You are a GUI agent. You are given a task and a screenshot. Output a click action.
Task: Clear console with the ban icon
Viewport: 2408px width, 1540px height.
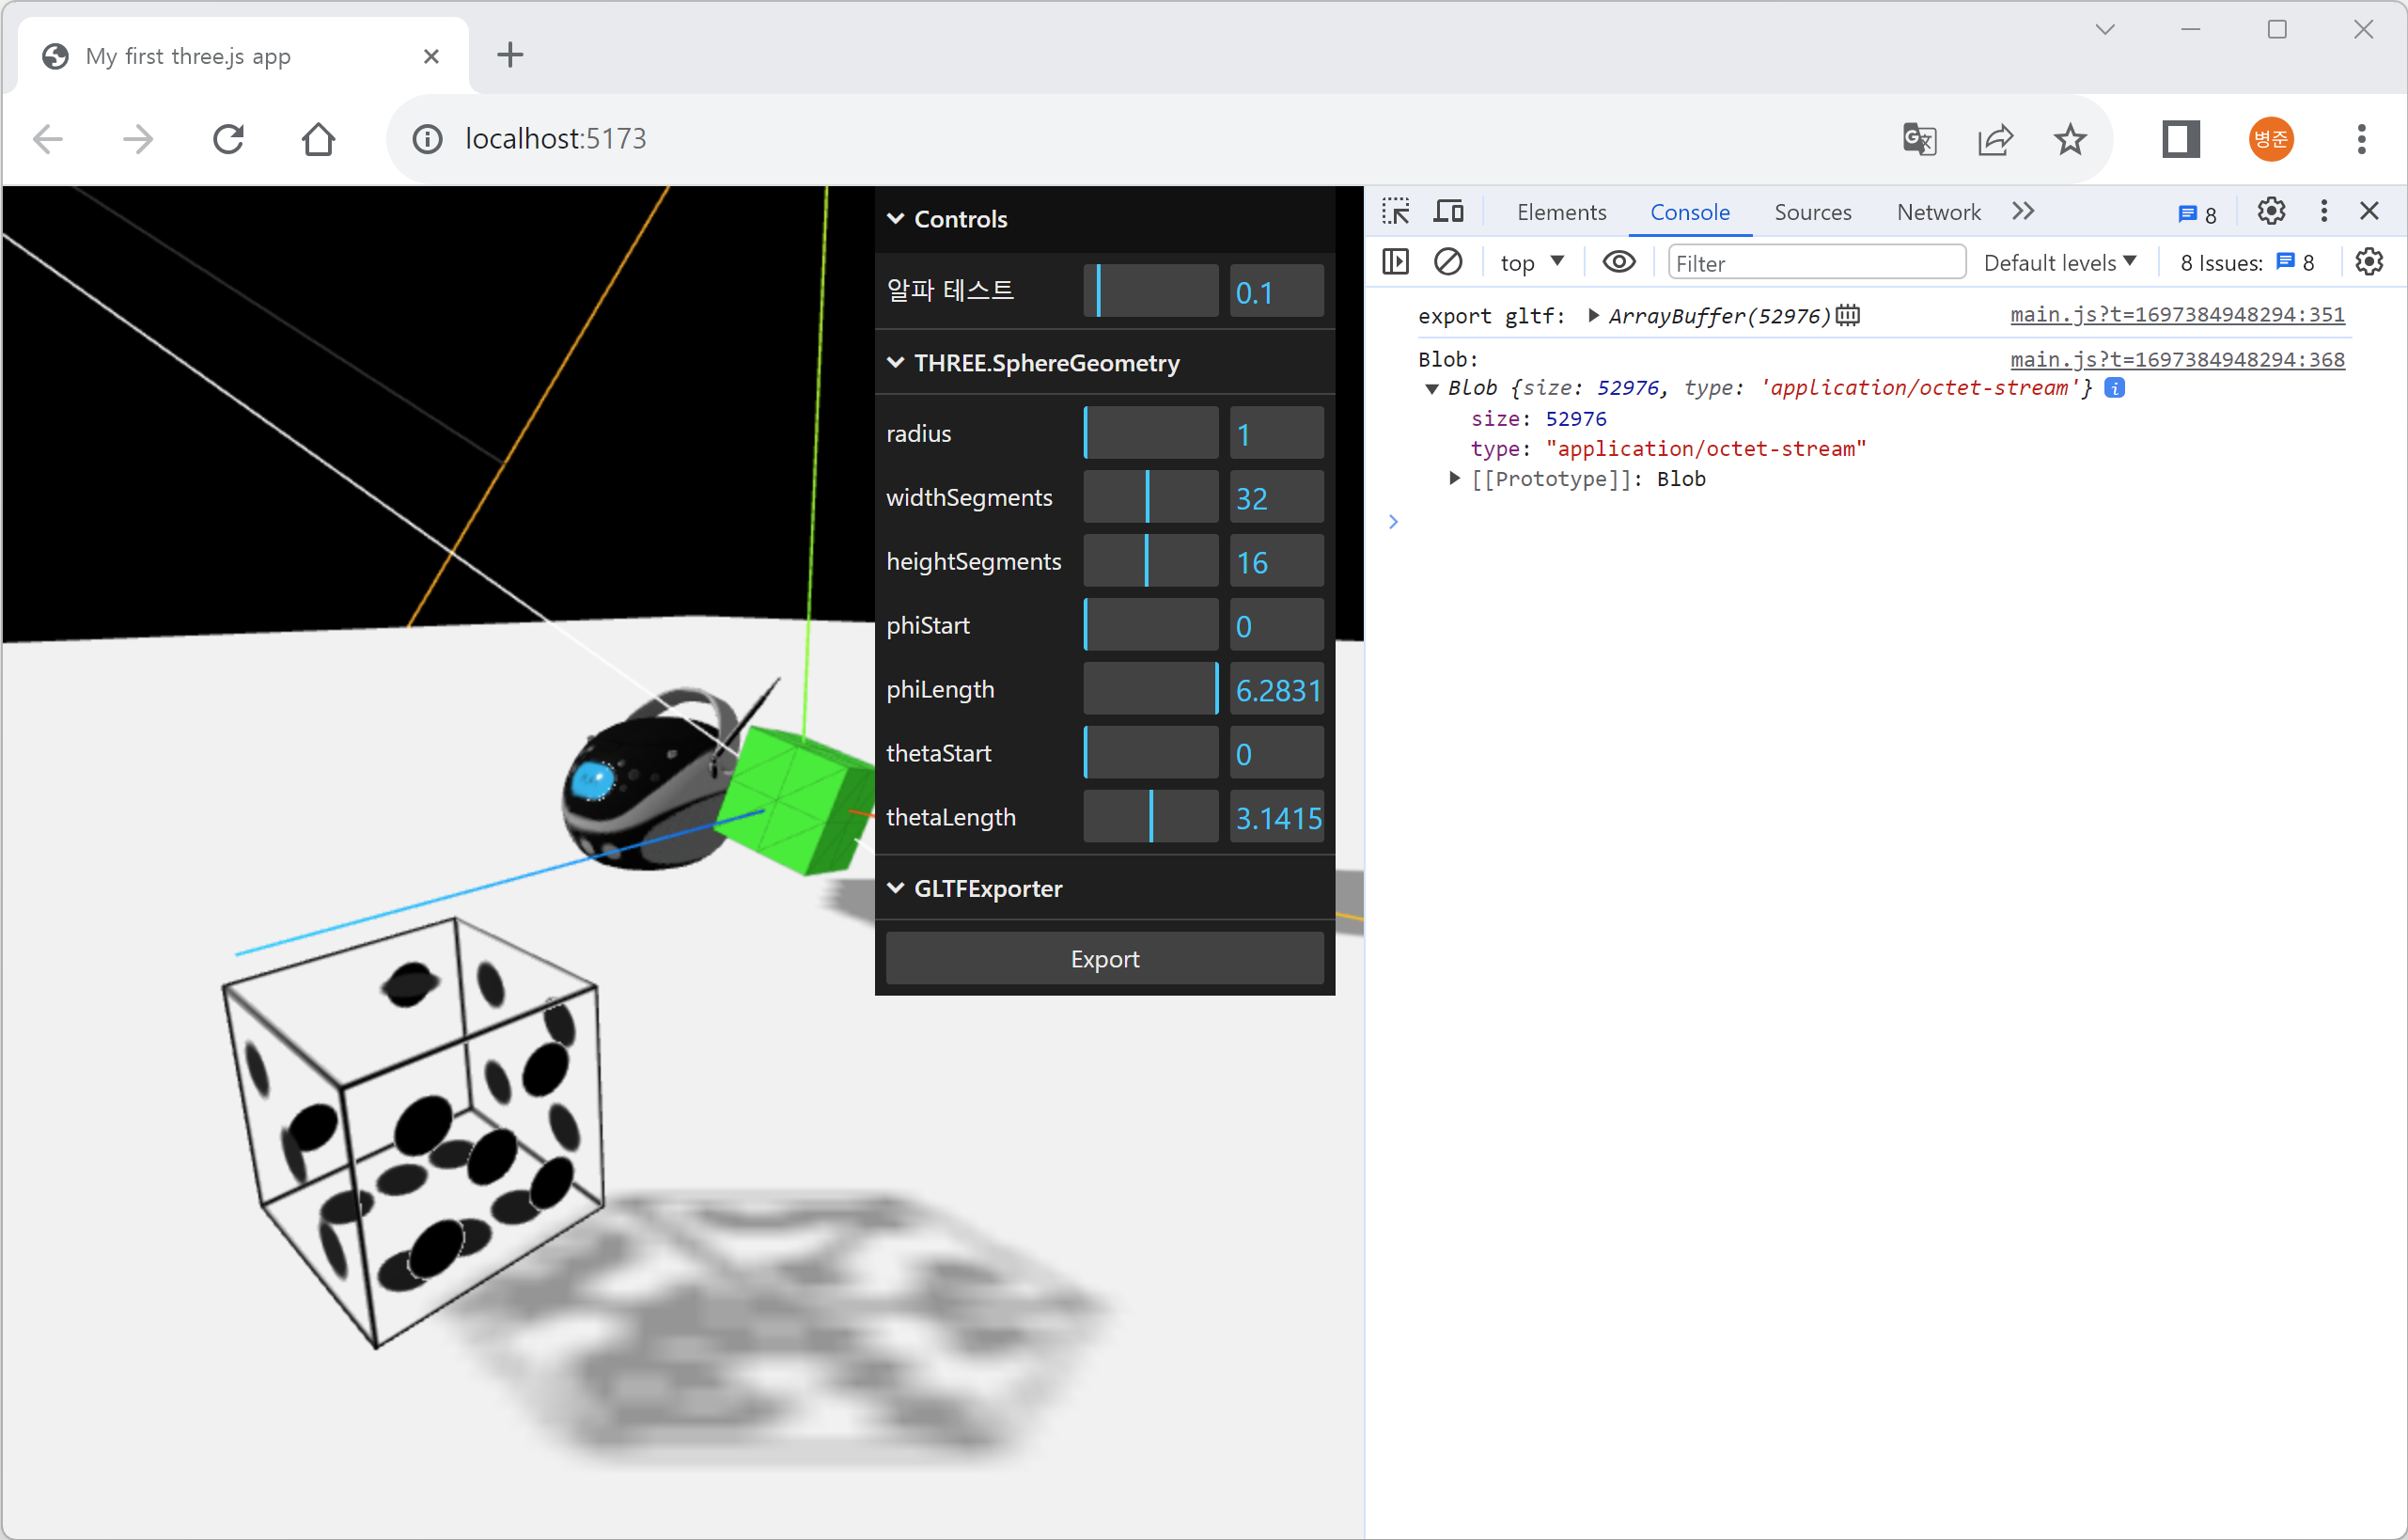coord(1448,263)
